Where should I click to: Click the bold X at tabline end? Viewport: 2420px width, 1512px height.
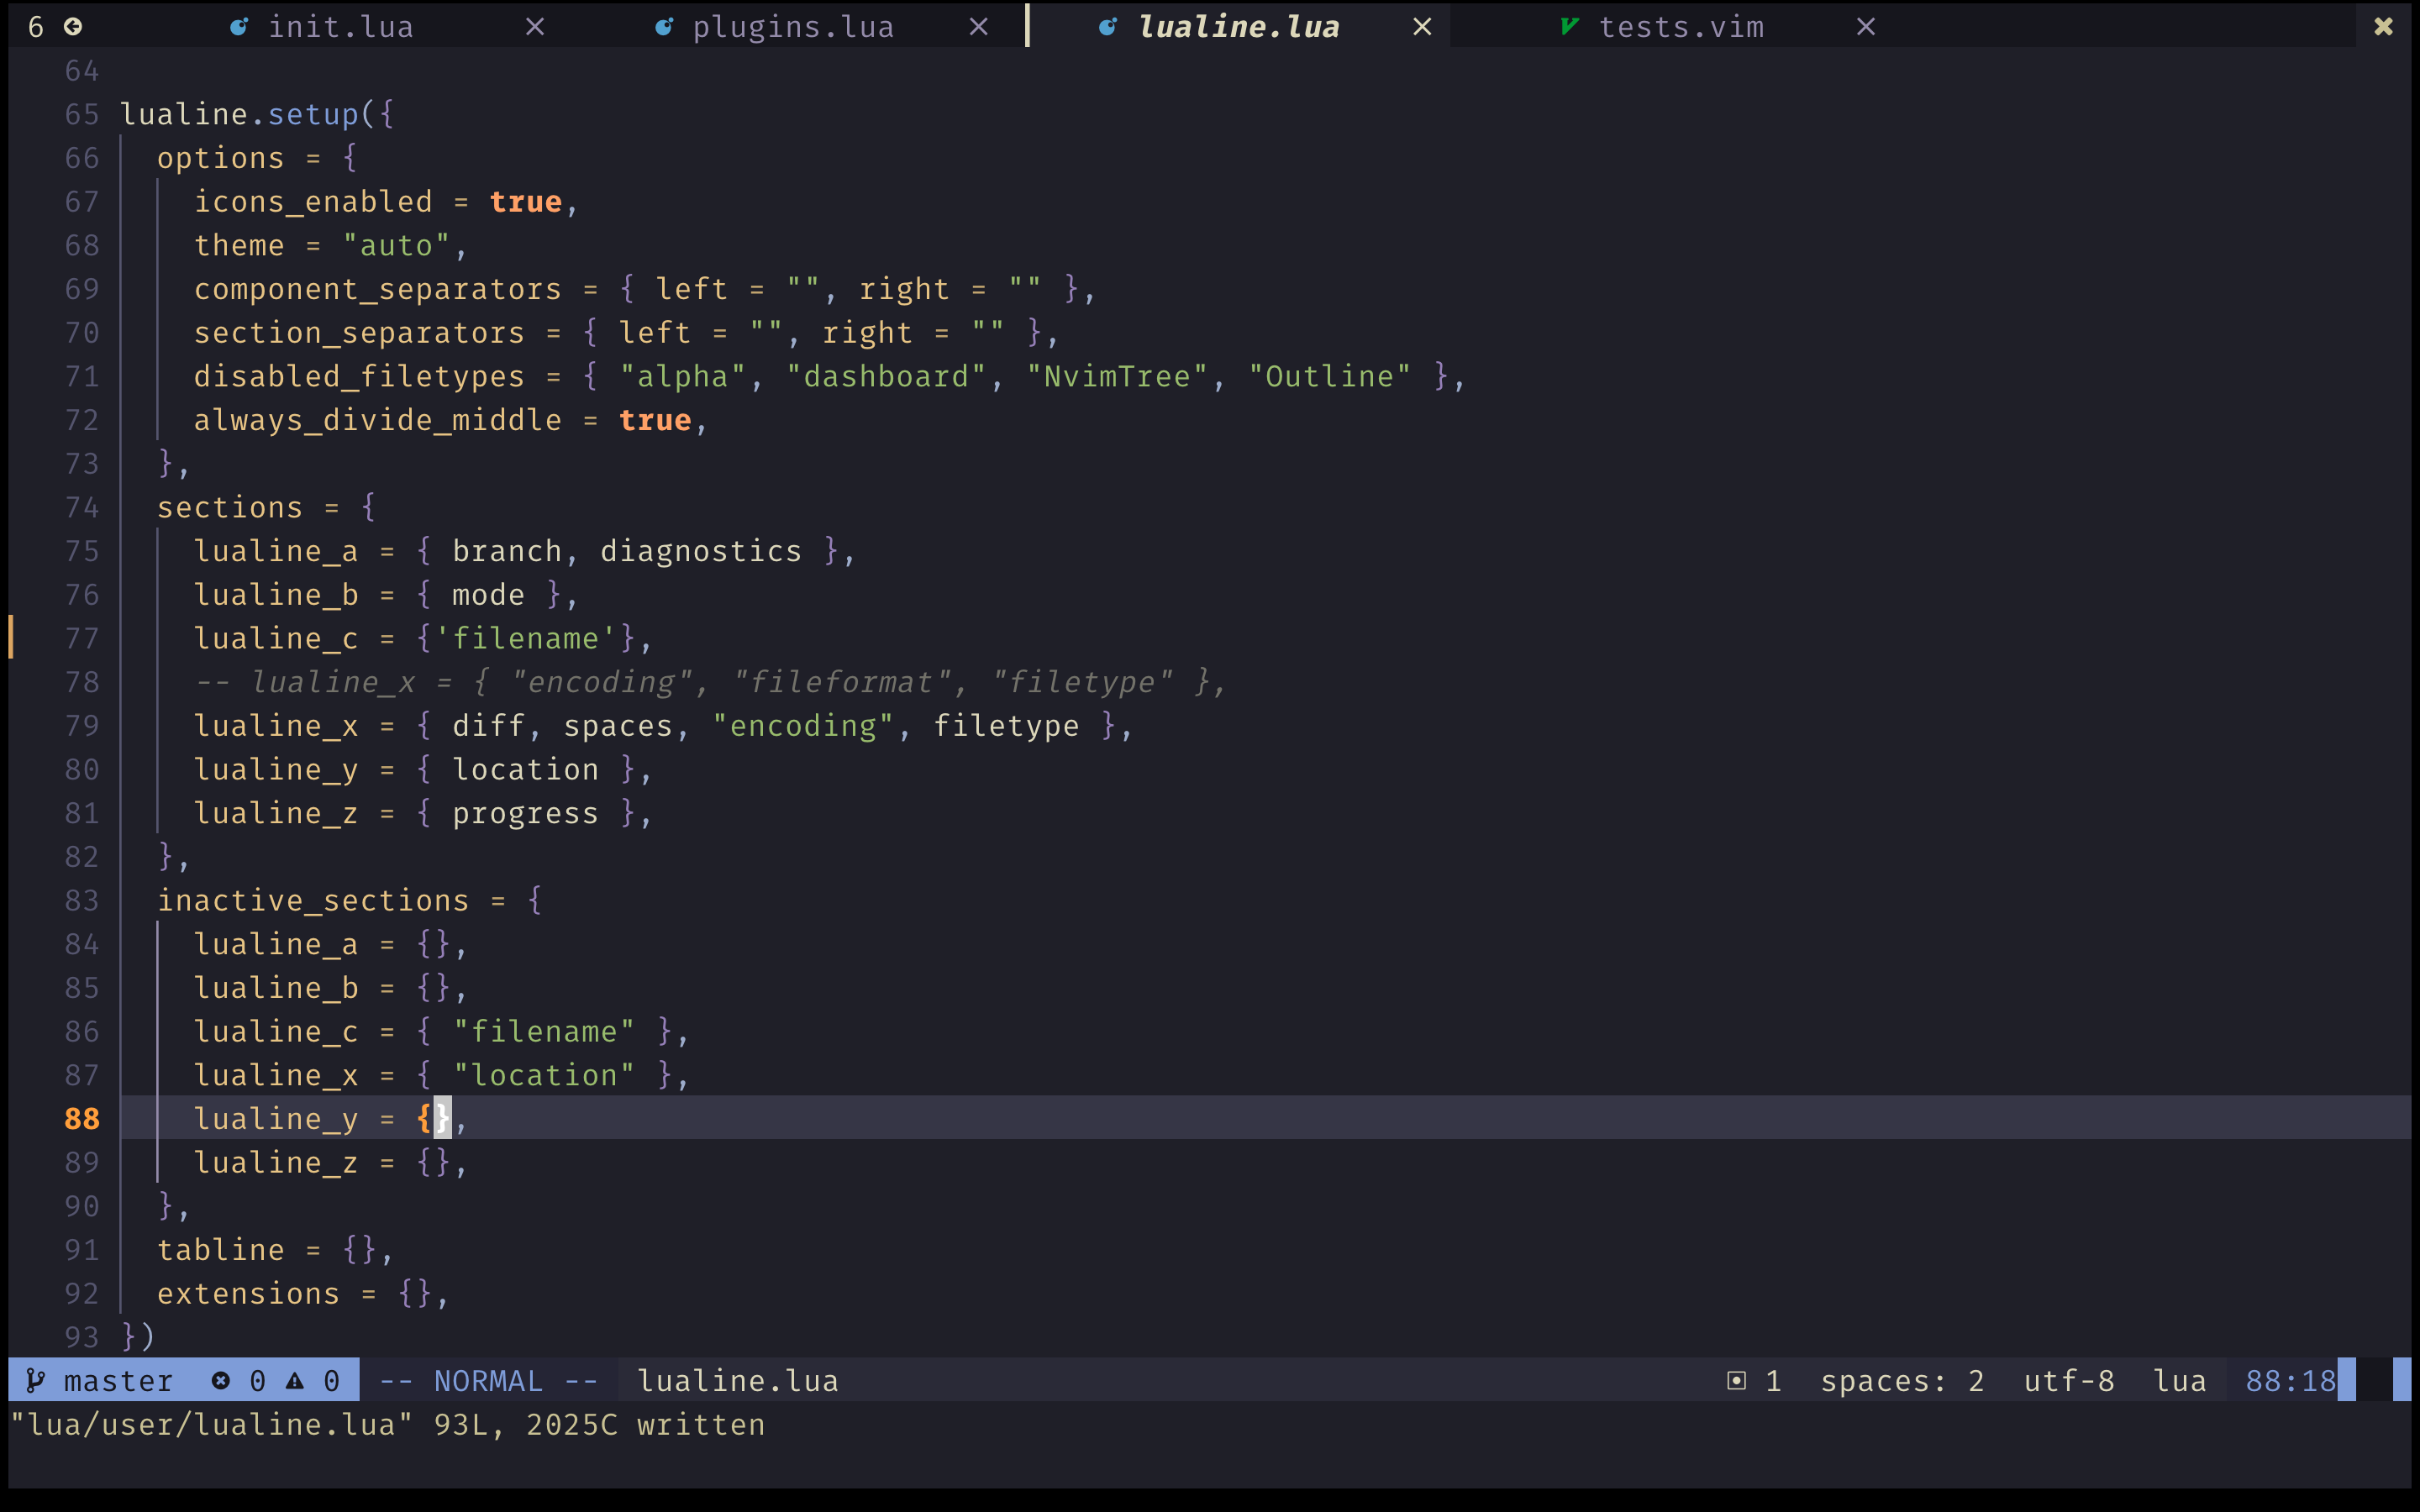coord(2384,27)
